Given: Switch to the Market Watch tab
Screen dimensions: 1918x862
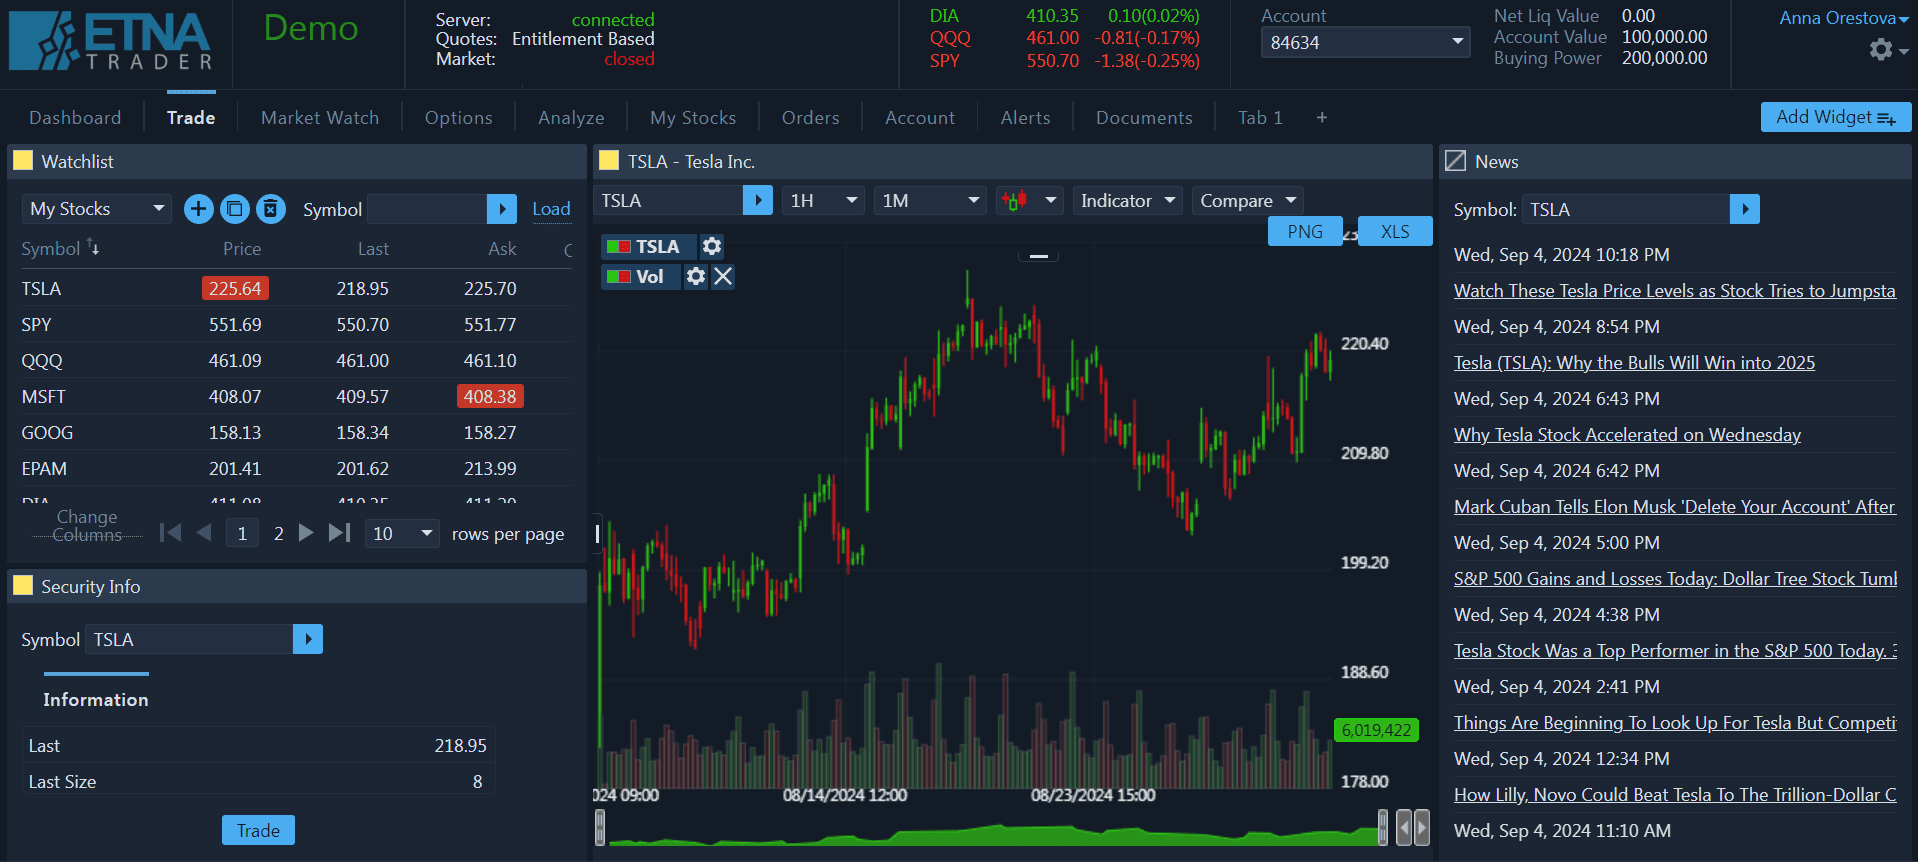Looking at the screenshot, I should [320, 118].
